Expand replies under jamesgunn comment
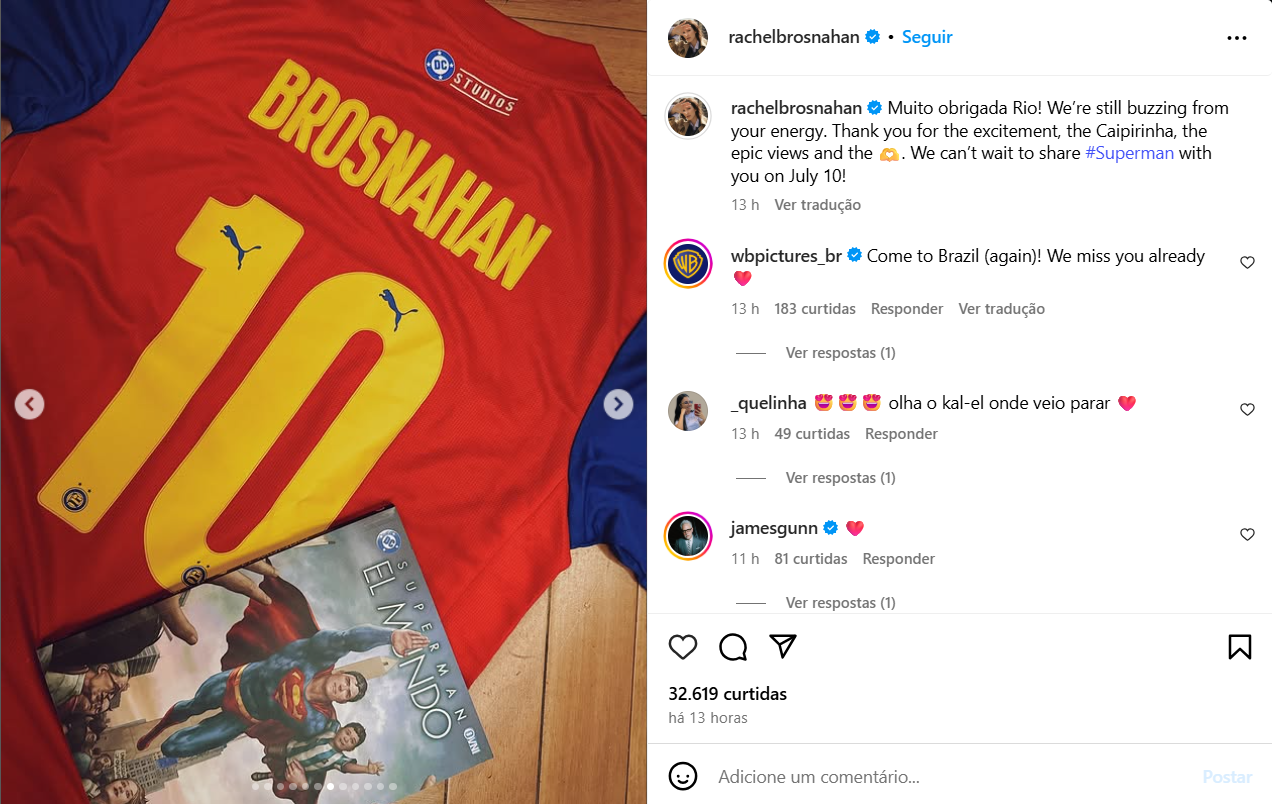This screenshot has width=1272, height=804. pos(840,603)
